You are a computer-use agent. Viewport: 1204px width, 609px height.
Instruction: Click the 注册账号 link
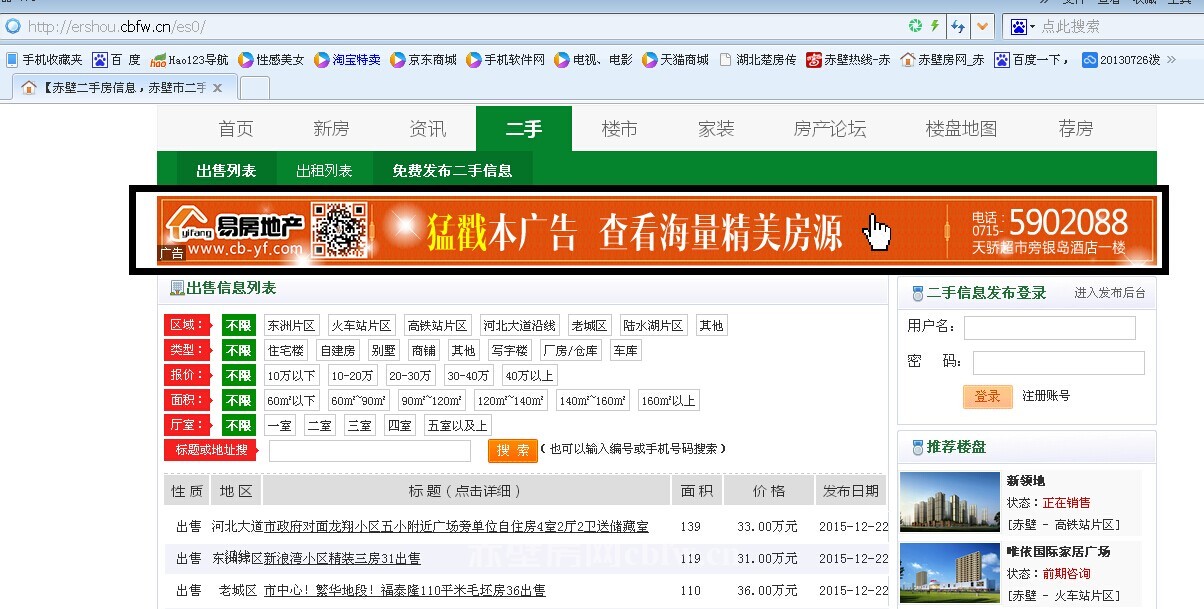coord(1046,396)
